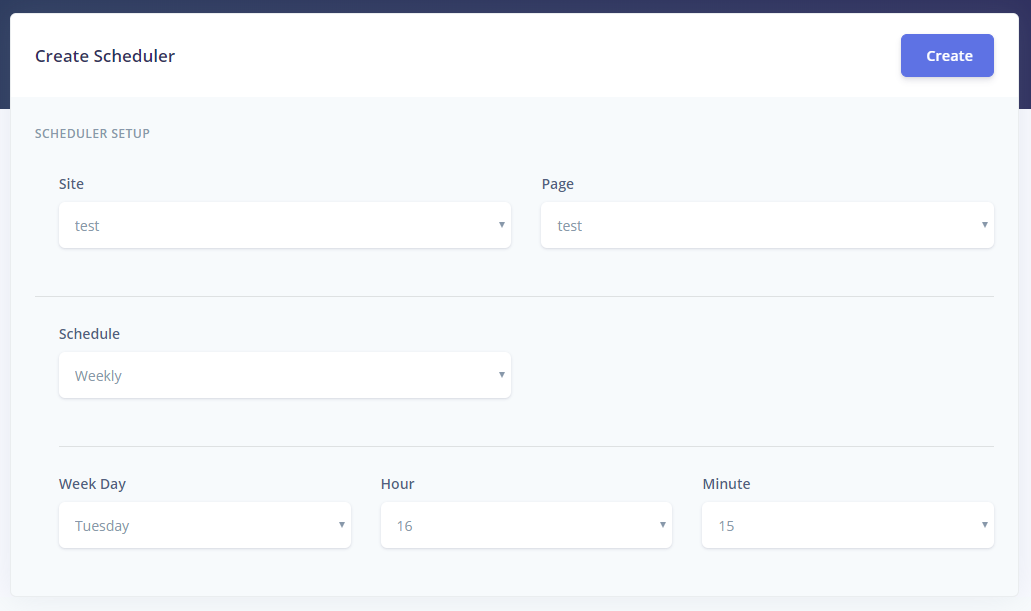Click the SCHEDULER SETUP section heading
The height and width of the screenshot is (611, 1031).
pyautogui.click(x=92, y=133)
